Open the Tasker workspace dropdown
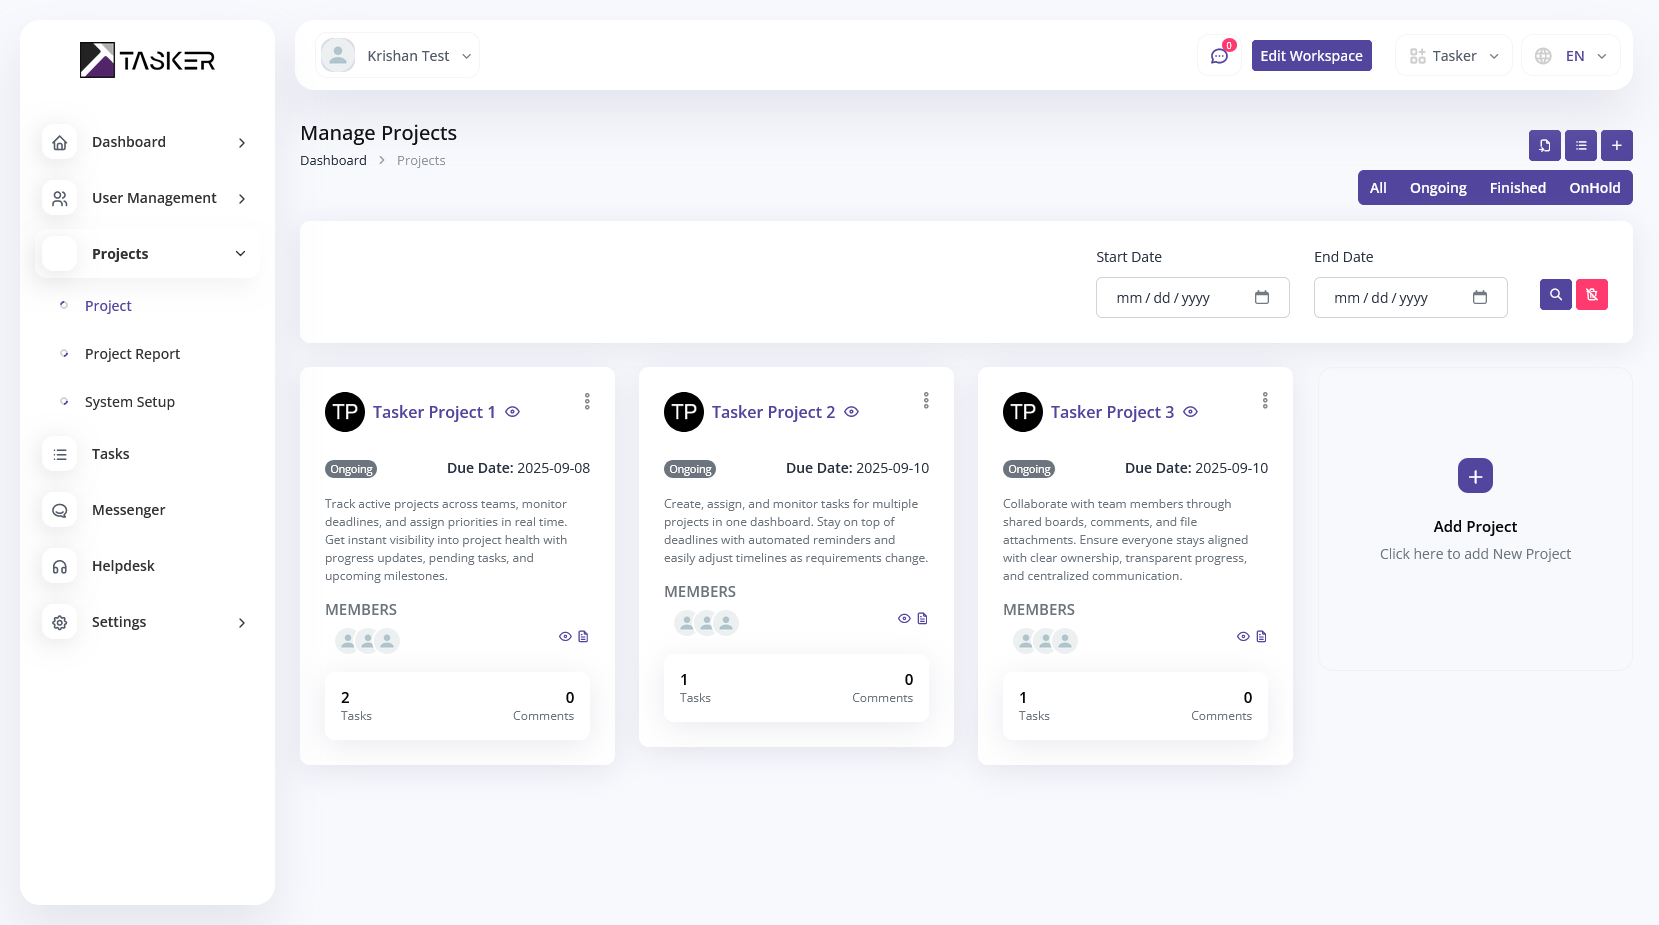Viewport: 1659px width, 925px height. coord(1453,56)
